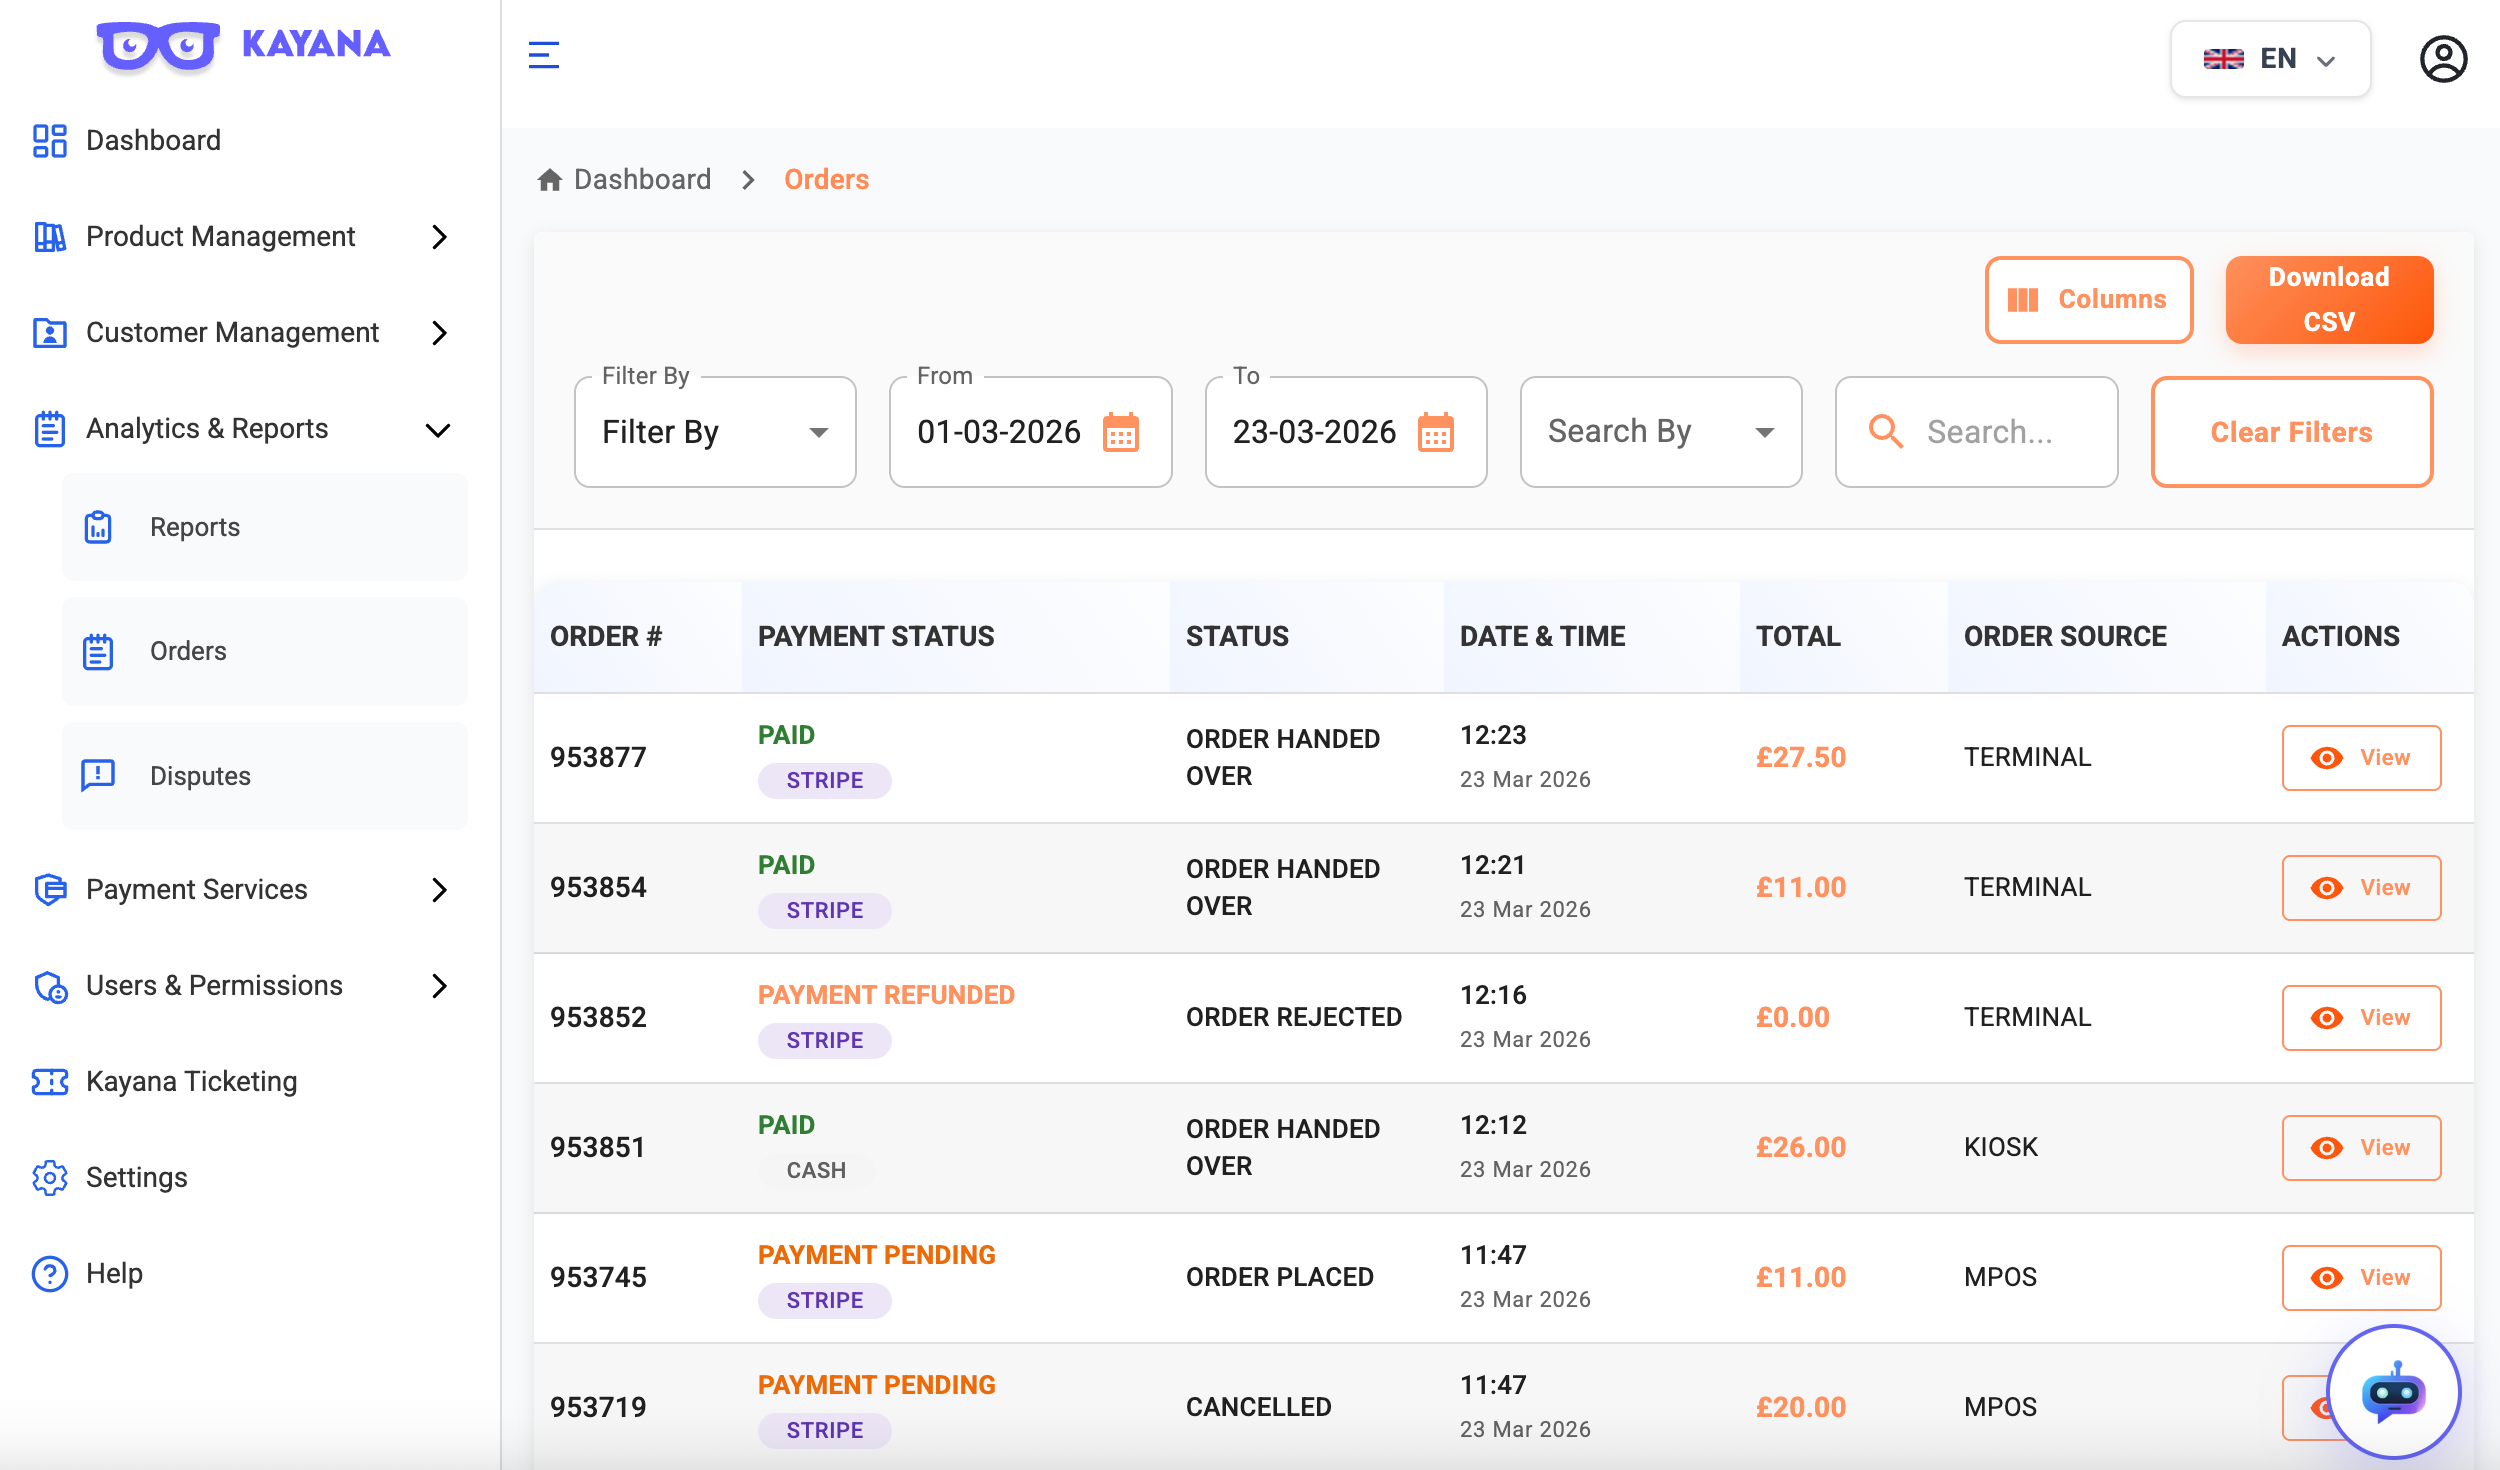Click the Kayana owl logo
The image size is (2500, 1470).
[158, 46]
